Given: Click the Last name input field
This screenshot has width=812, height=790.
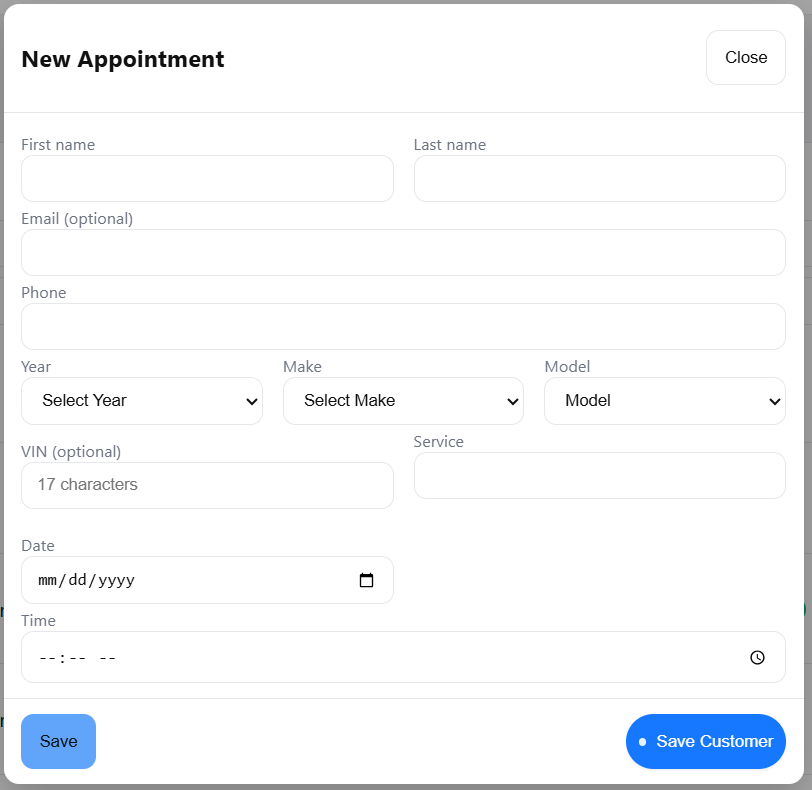Looking at the screenshot, I should tap(599, 178).
